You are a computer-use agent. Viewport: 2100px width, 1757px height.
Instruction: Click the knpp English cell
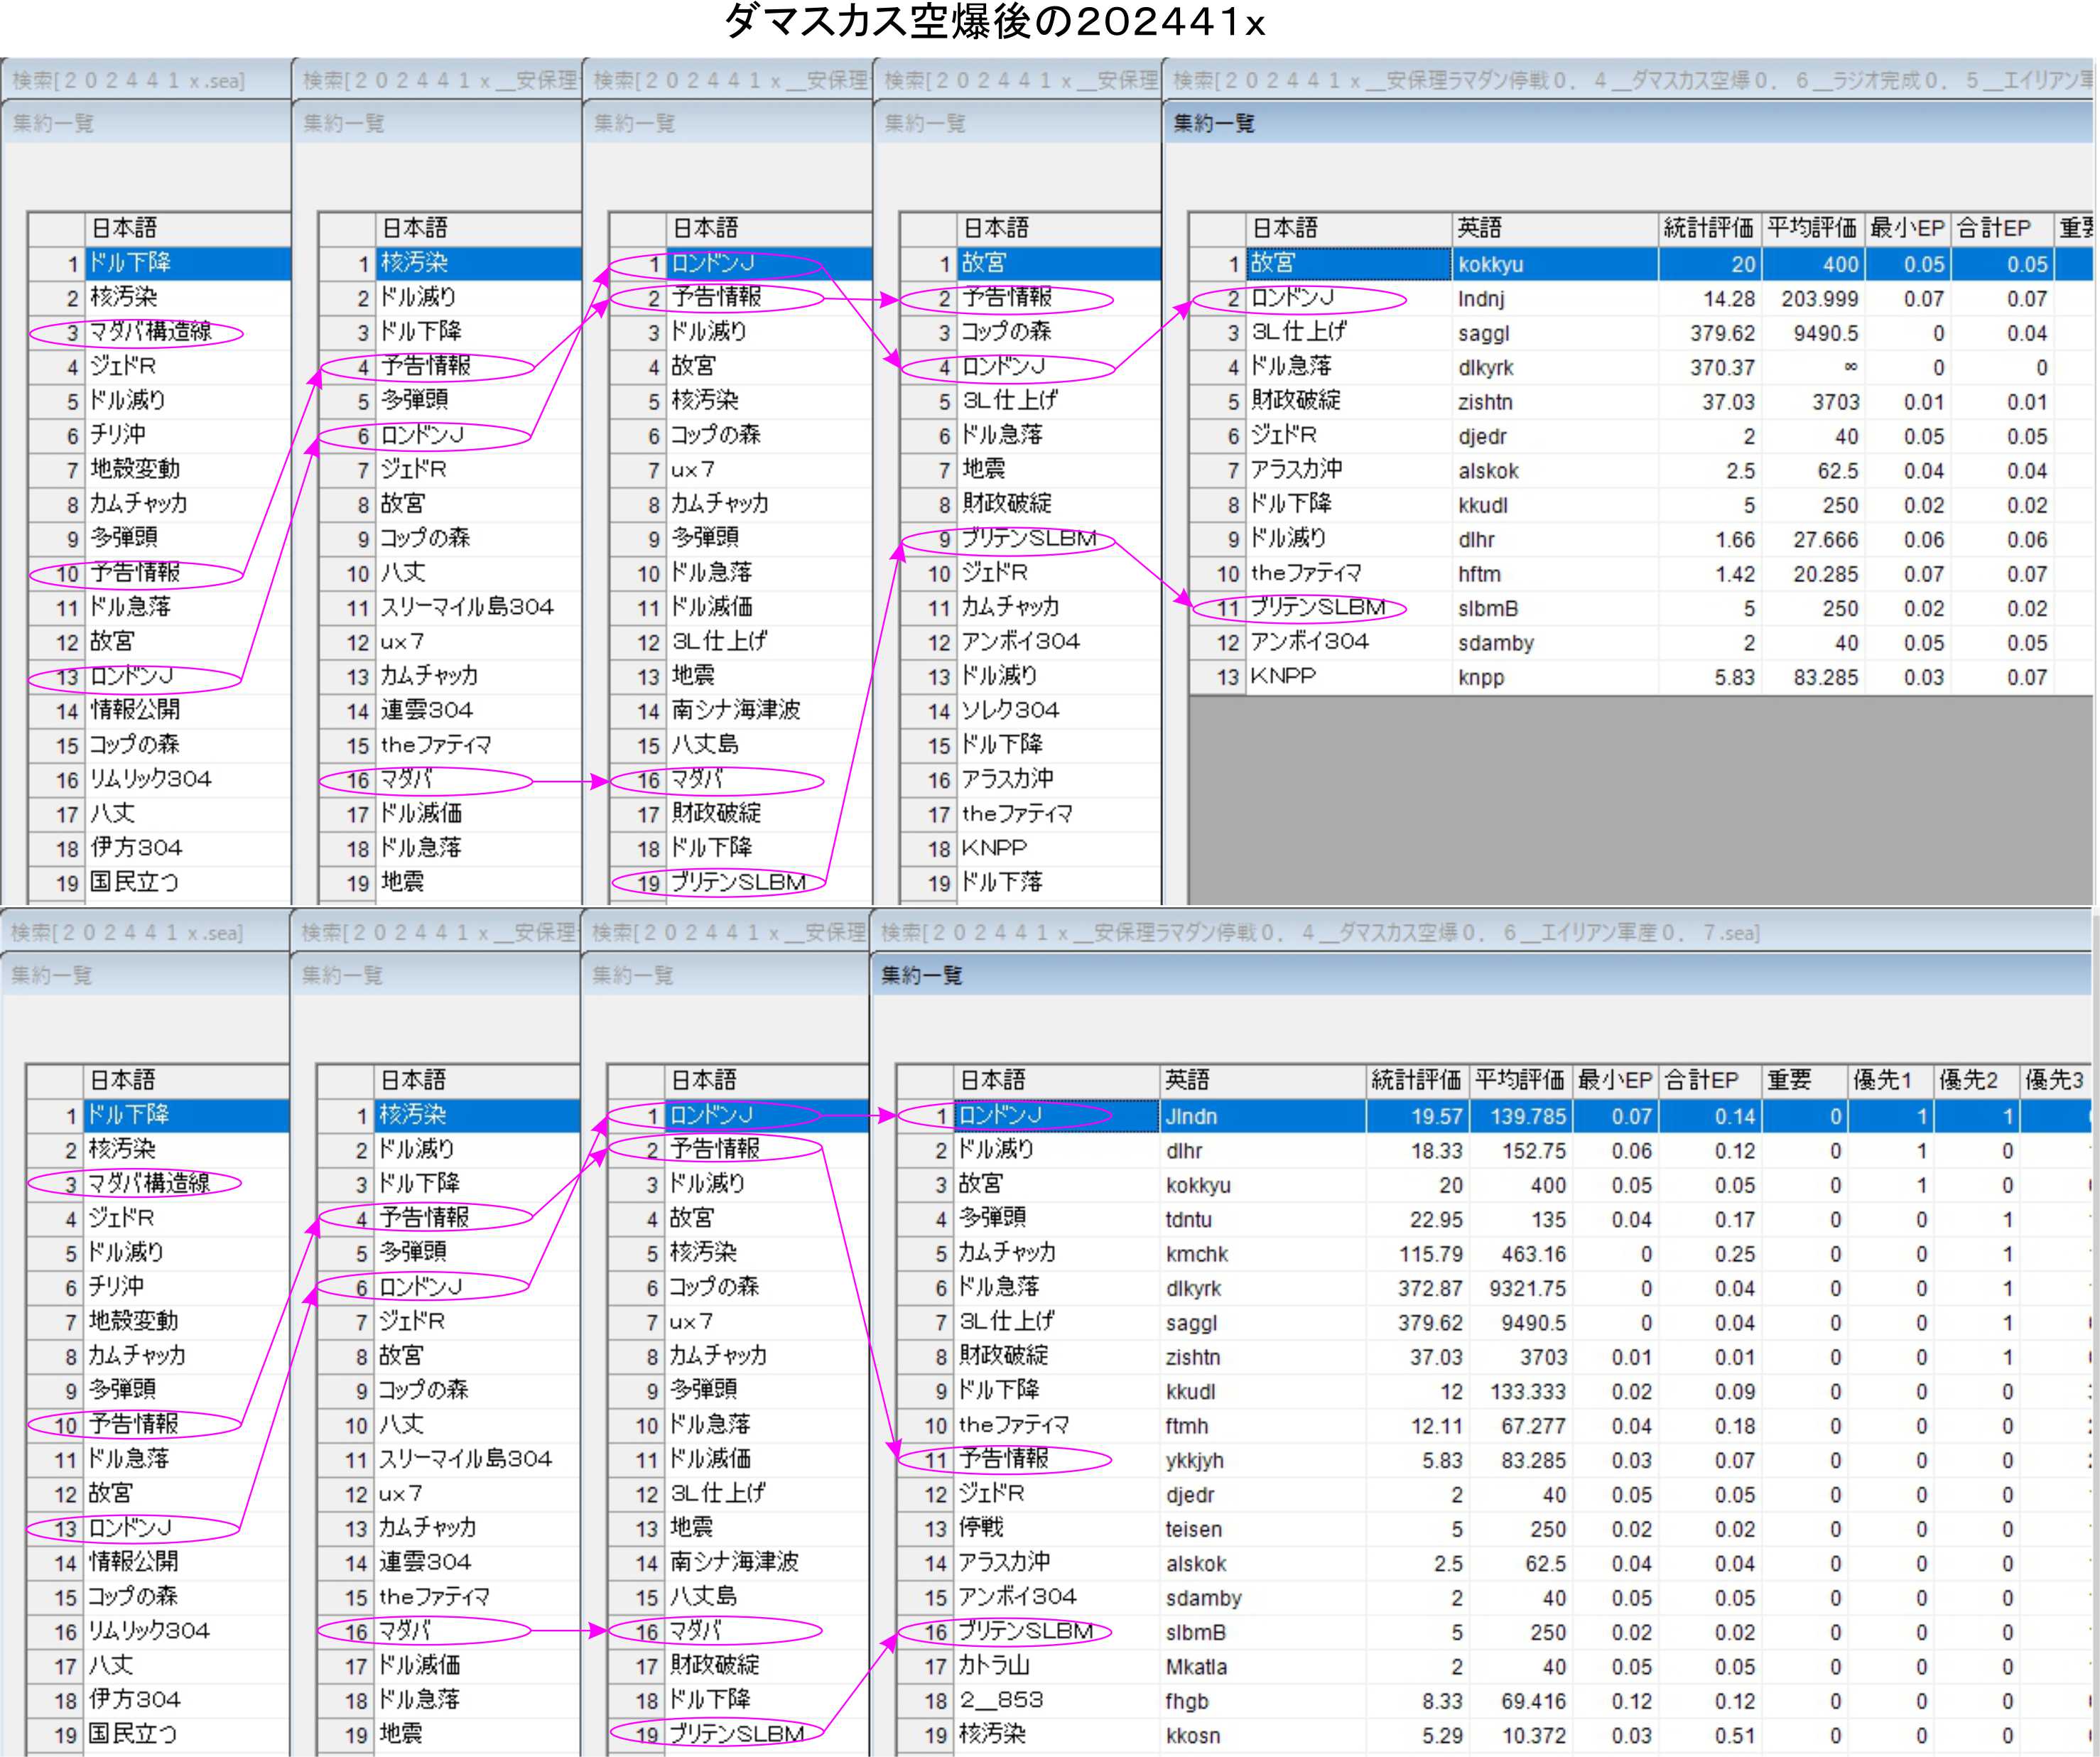pyautogui.click(x=1554, y=677)
